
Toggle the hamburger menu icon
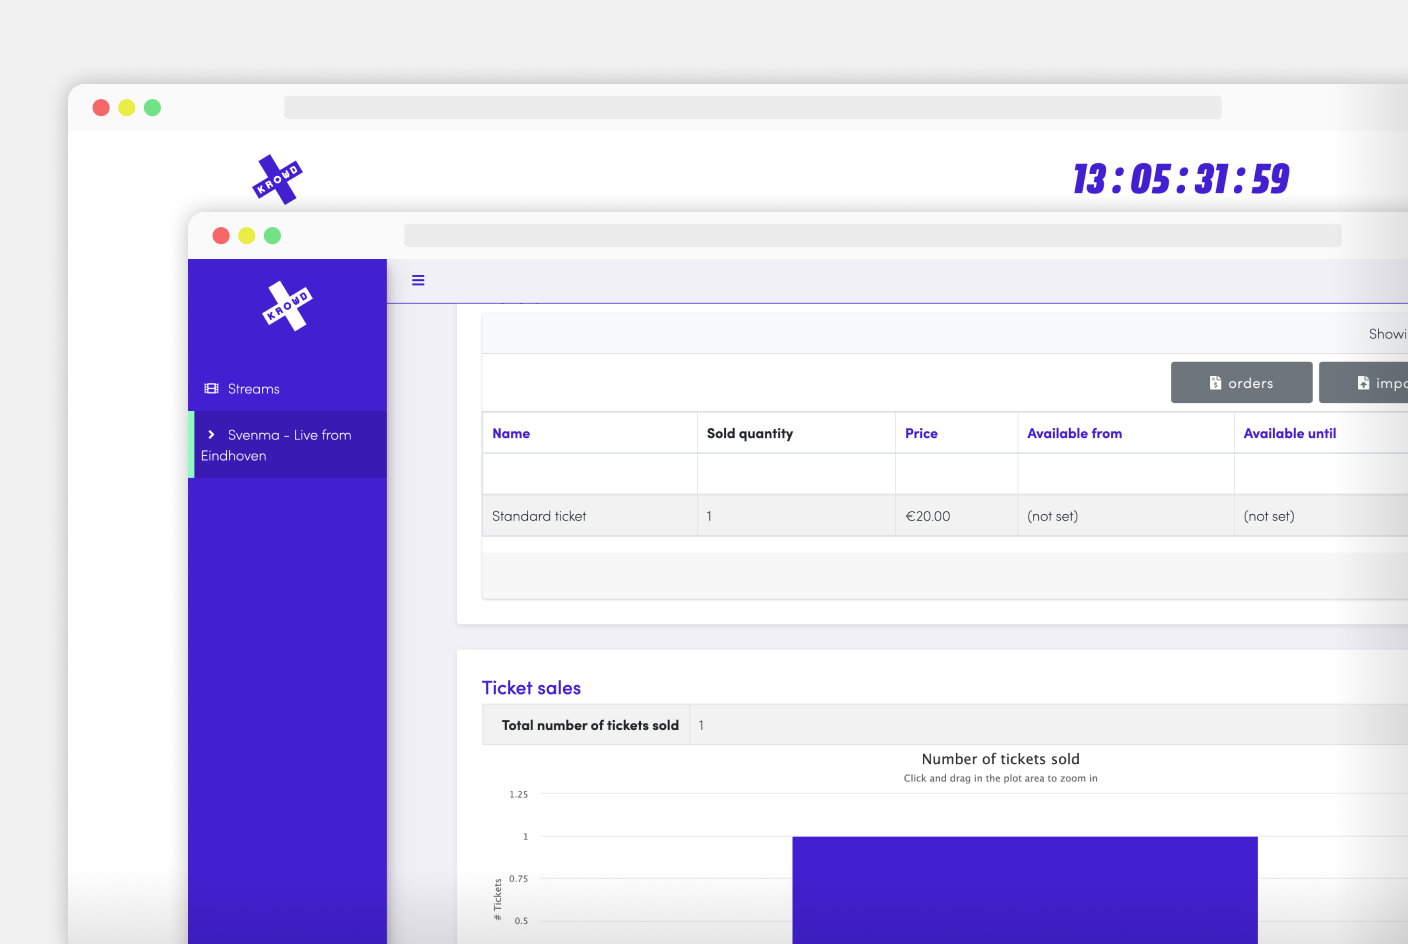[x=418, y=280]
